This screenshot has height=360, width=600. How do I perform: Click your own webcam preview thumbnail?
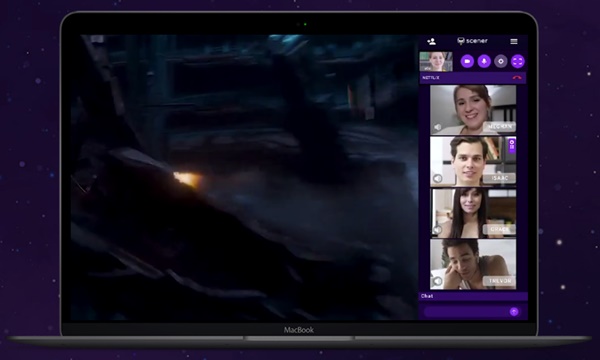click(436, 61)
